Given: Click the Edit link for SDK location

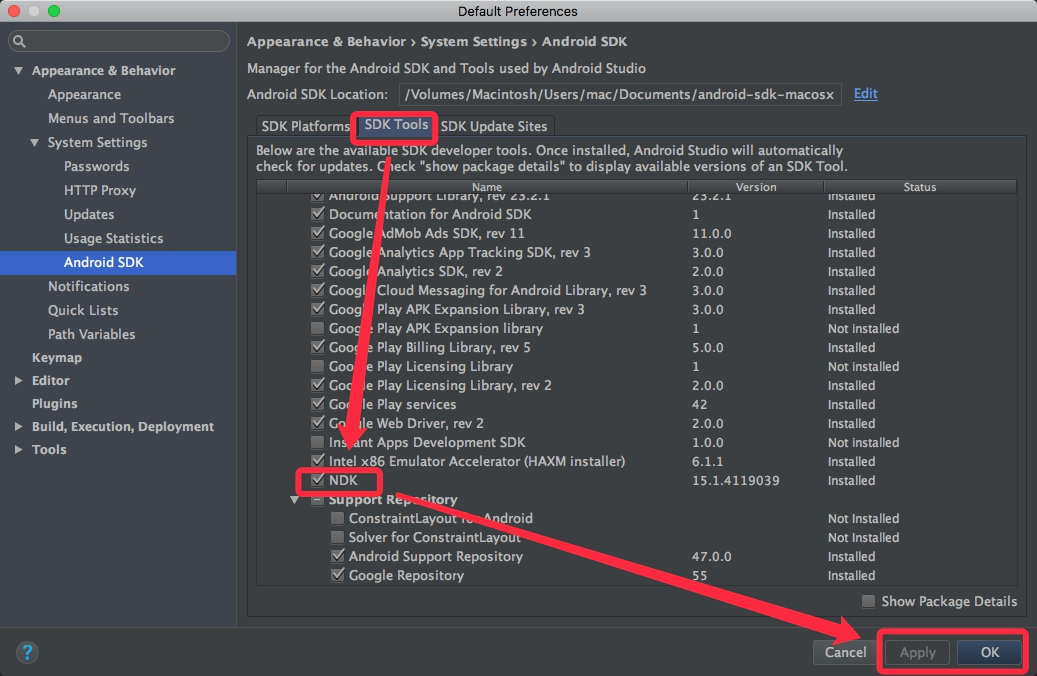Looking at the screenshot, I should click(x=865, y=93).
